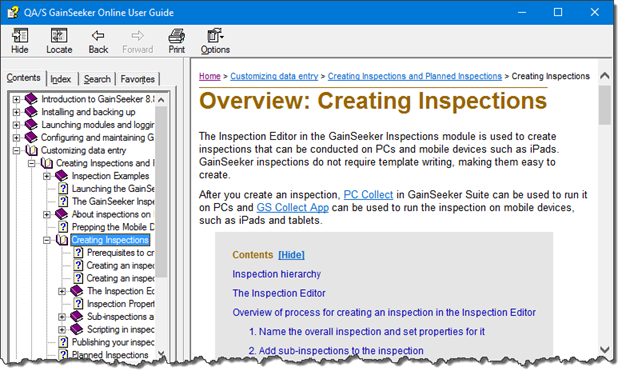Viewport: 622px width, 371px height.
Task: Click the open book icon beside Creating Inspections
Action: pyautogui.click(x=62, y=240)
